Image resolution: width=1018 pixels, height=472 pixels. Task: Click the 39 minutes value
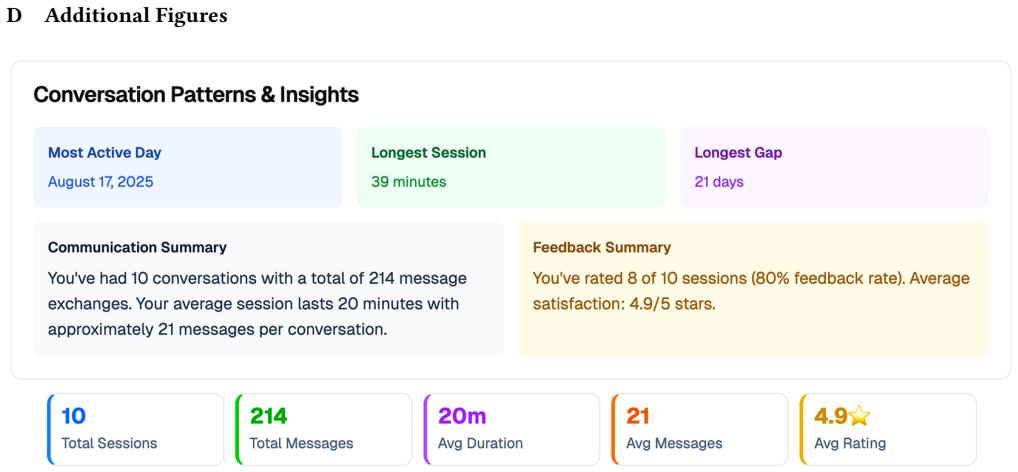click(x=409, y=182)
